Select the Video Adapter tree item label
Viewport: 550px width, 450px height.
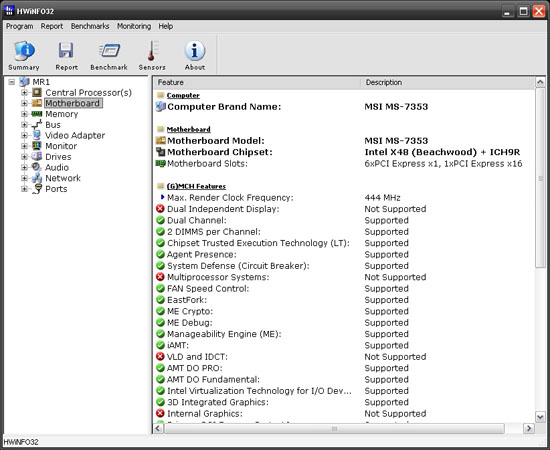coord(75,135)
